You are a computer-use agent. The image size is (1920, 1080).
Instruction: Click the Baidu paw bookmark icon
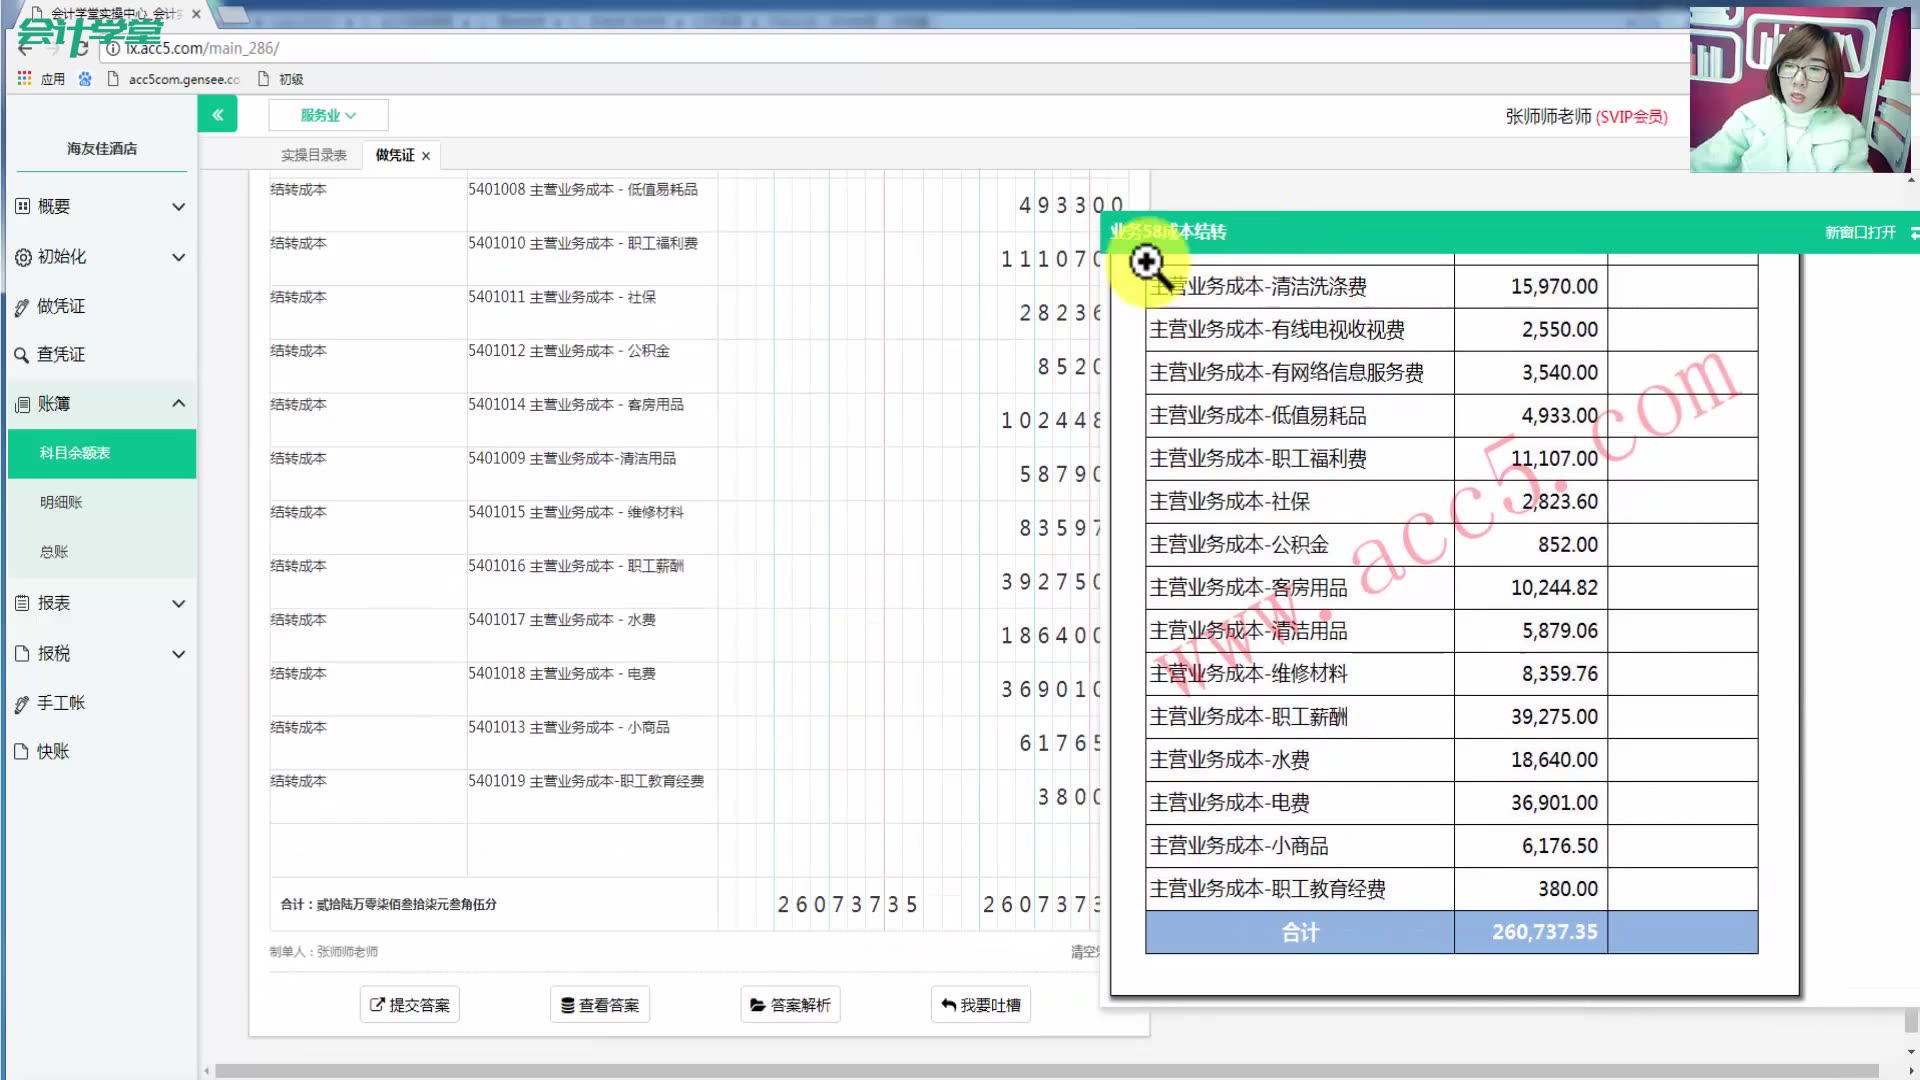(x=85, y=79)
